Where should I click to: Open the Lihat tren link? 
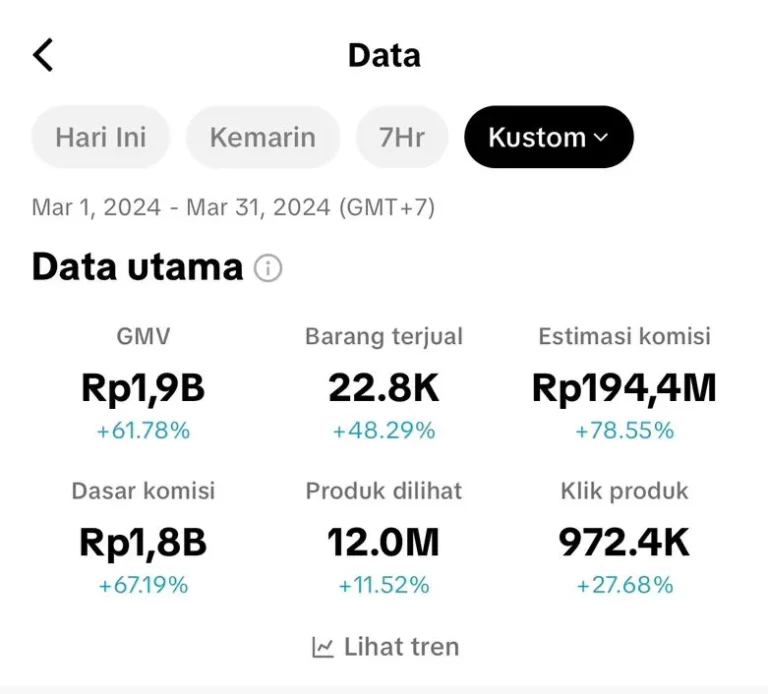point(386,647)
